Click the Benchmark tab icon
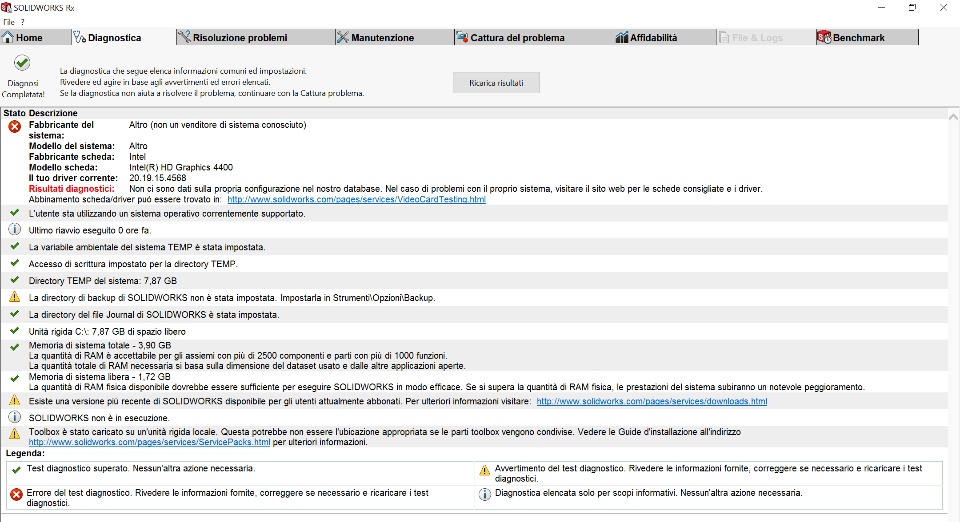Screen dimensions: 960x522 (824, 37)
